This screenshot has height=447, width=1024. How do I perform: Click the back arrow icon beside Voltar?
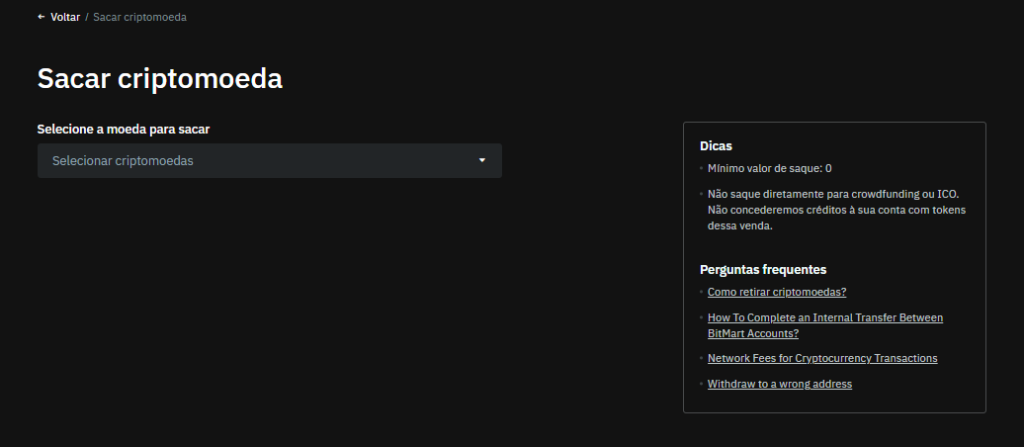tap(41, 18)
